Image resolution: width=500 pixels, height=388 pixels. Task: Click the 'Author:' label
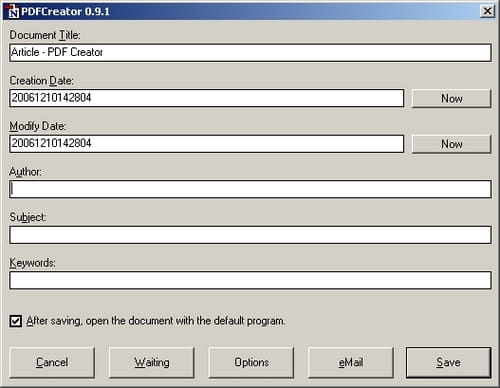pyautogui.click(x=25, y=172)
